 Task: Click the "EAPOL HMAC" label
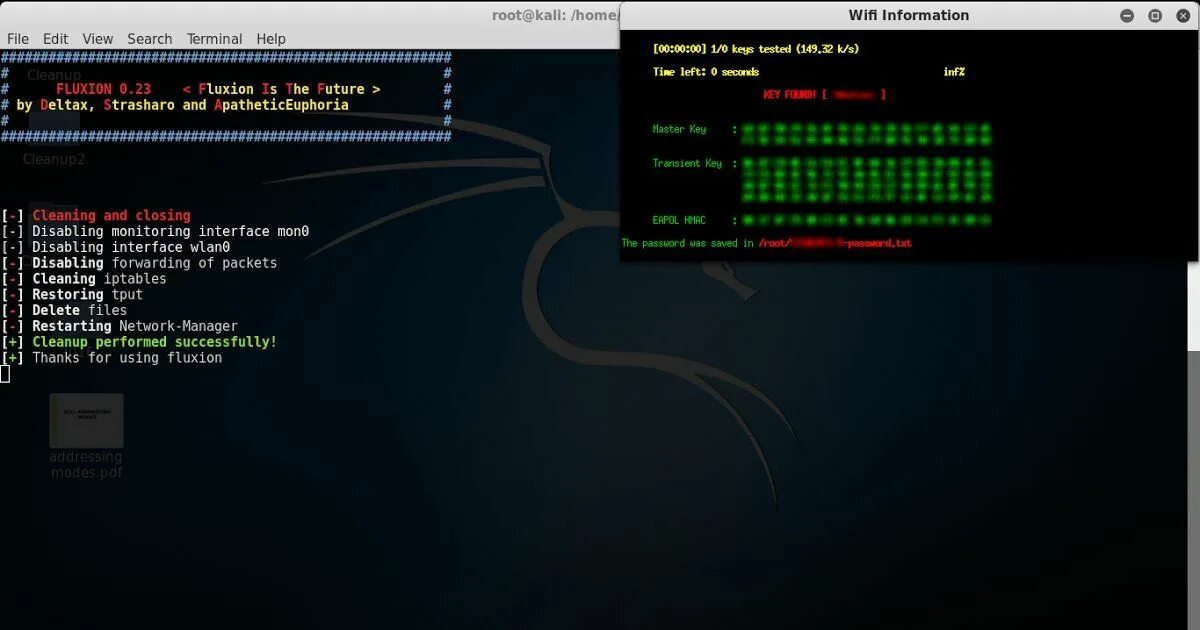pos(679,220)
